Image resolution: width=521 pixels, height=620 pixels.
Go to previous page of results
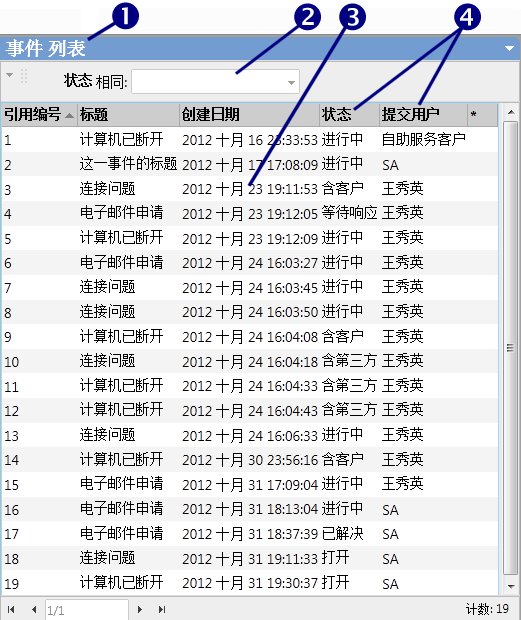coord(34,609)
